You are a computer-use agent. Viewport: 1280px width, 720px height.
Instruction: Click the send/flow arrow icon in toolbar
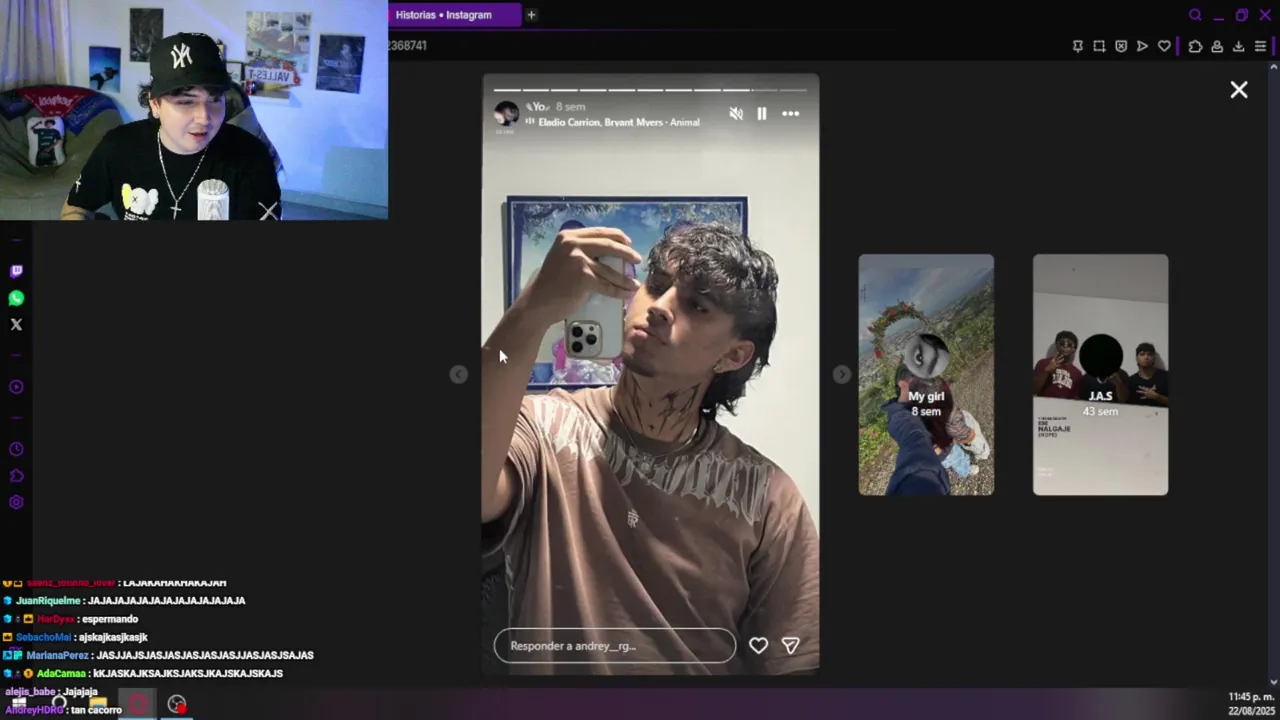[x=1142, y=46]
